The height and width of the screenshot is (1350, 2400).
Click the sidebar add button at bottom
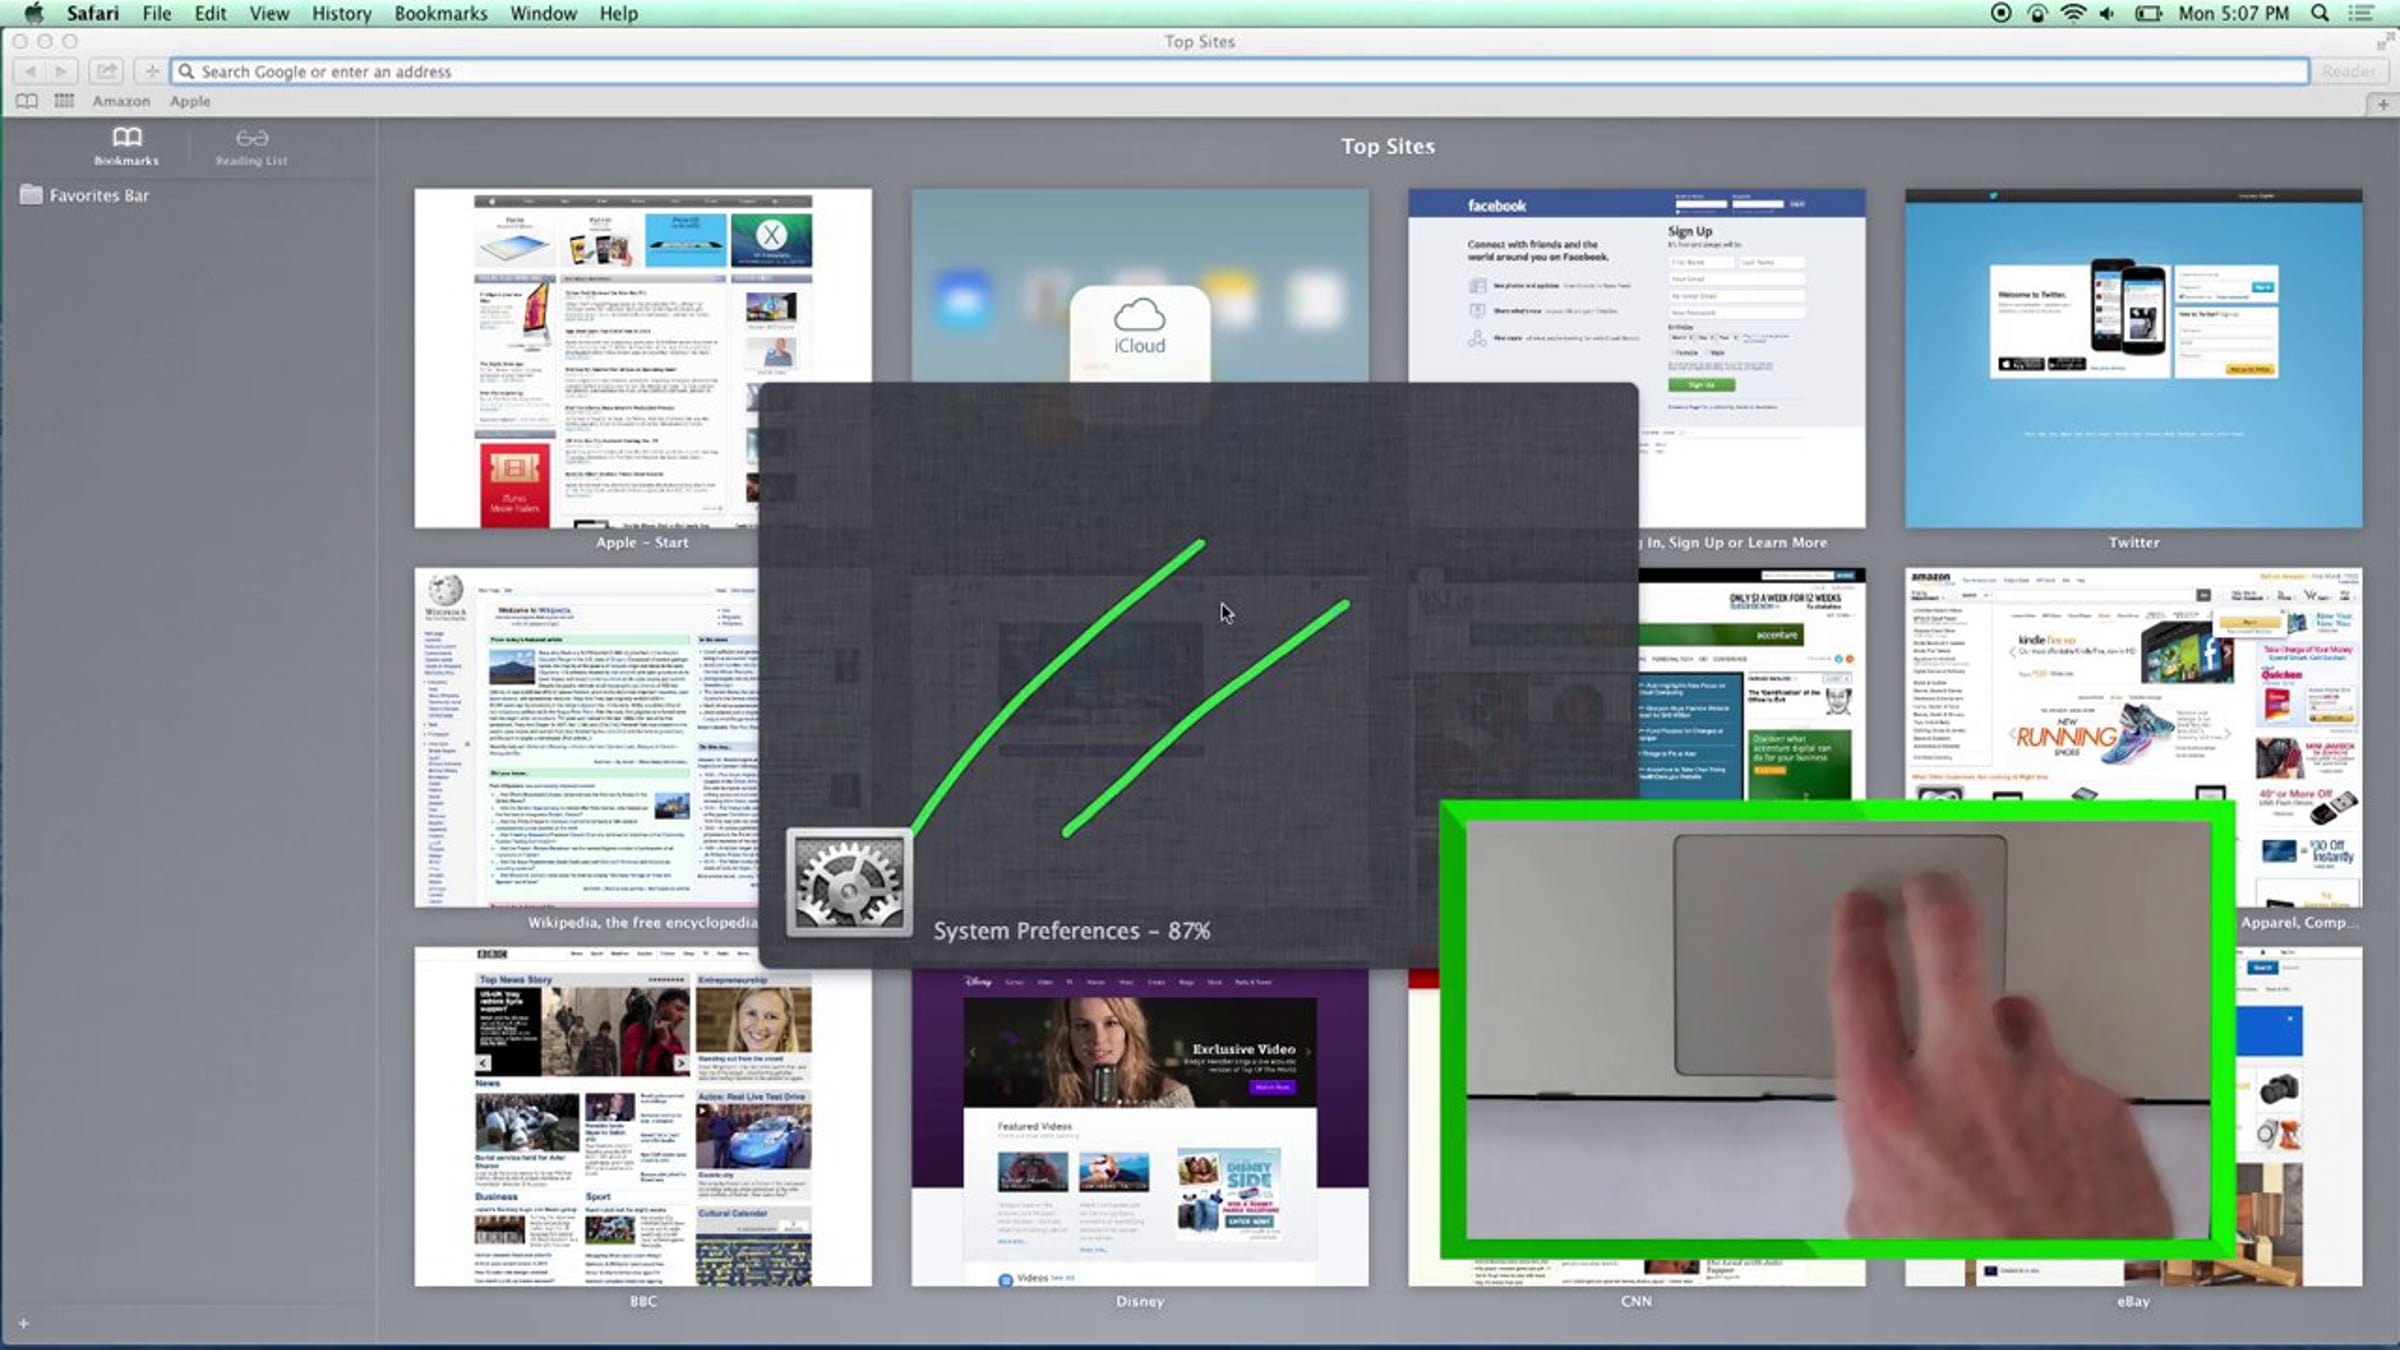[x=24, y=1323]
